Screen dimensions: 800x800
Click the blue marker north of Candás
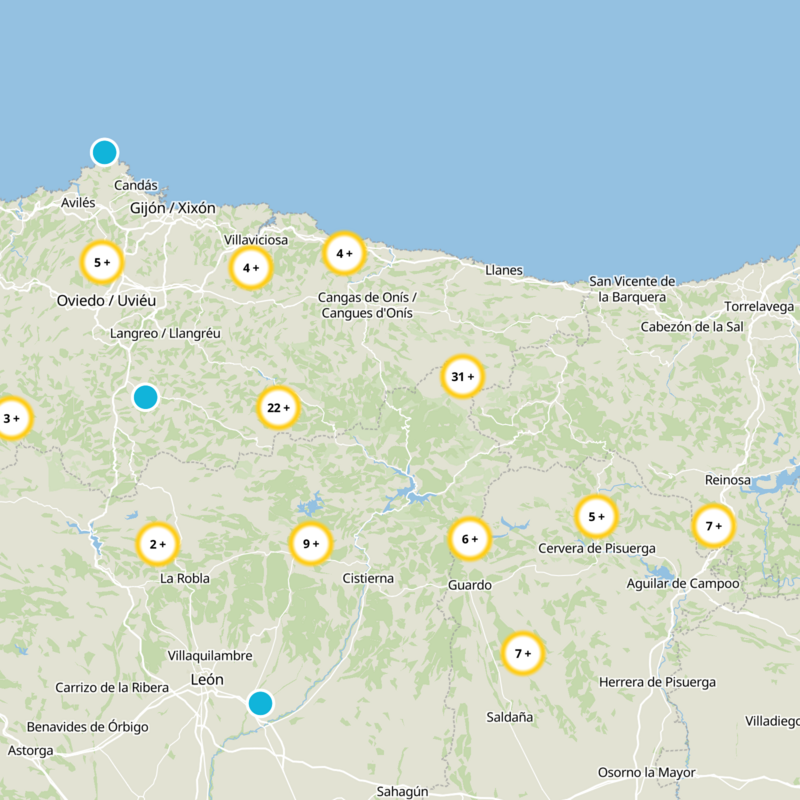(104, 152)
